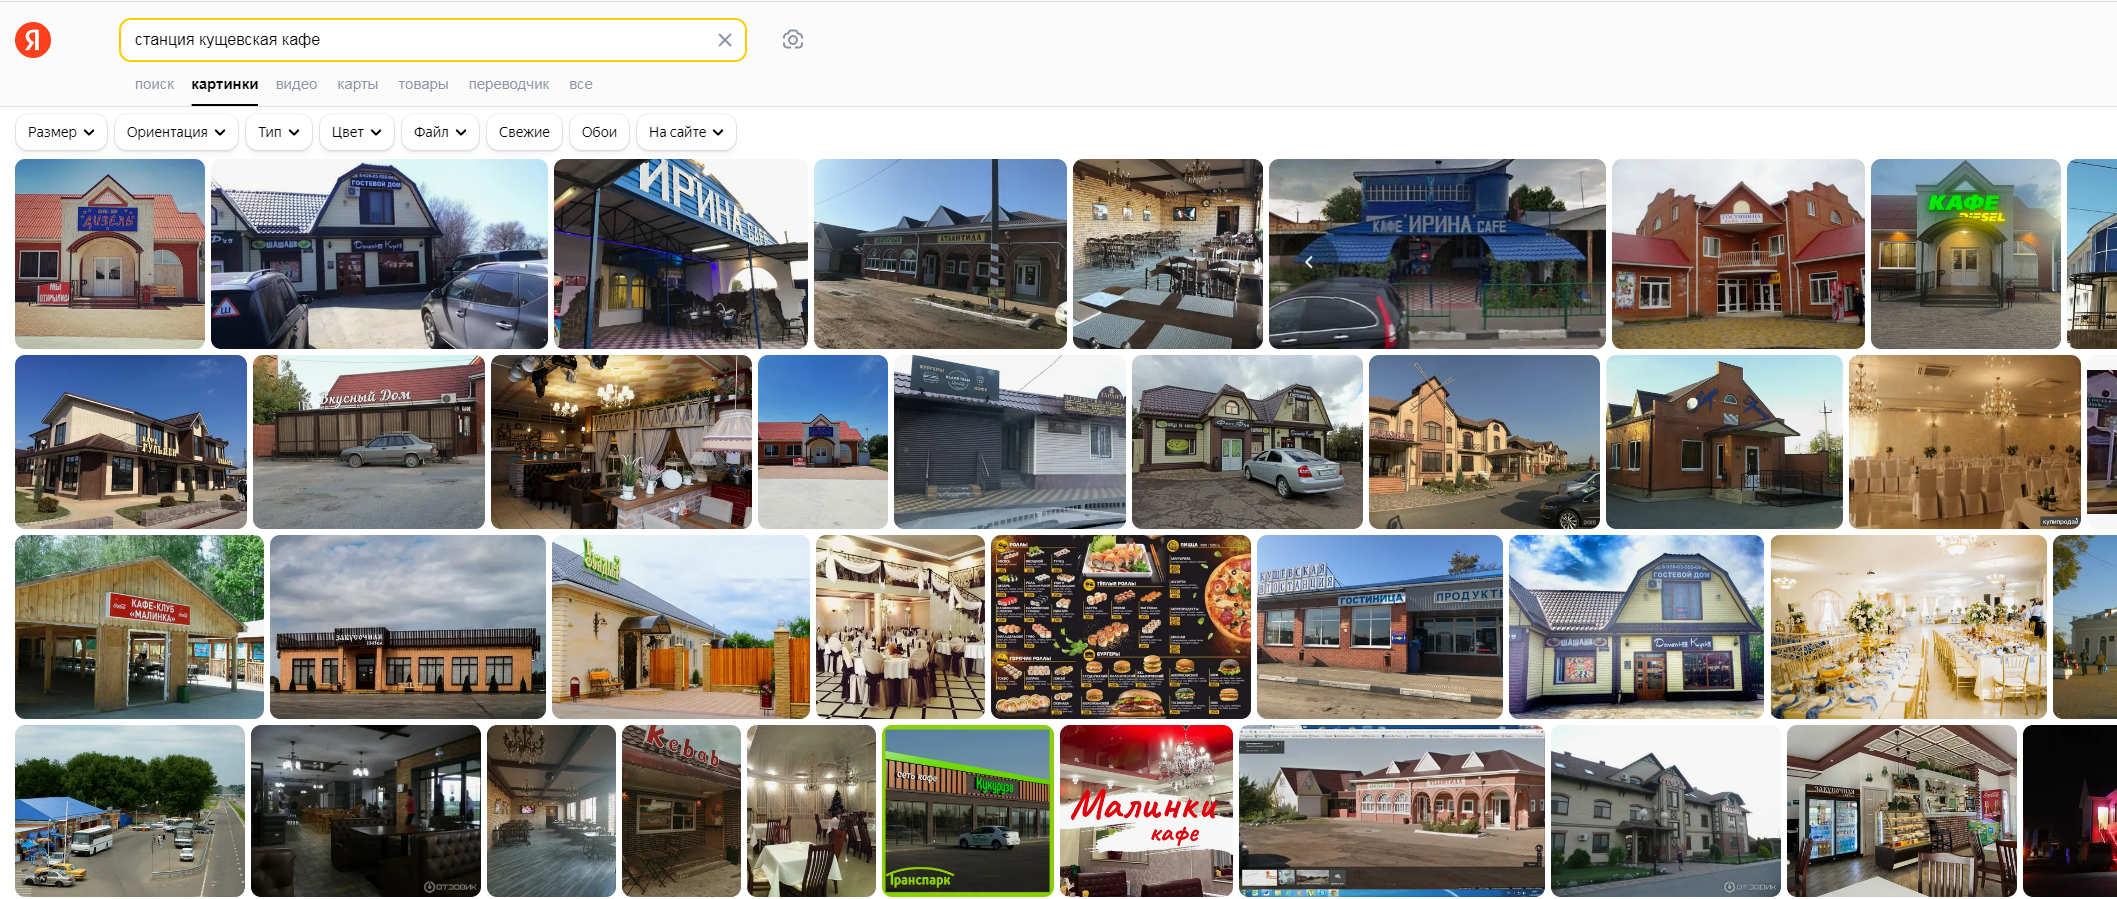Expand the Цвет filter dropdown

coord(356,132)
